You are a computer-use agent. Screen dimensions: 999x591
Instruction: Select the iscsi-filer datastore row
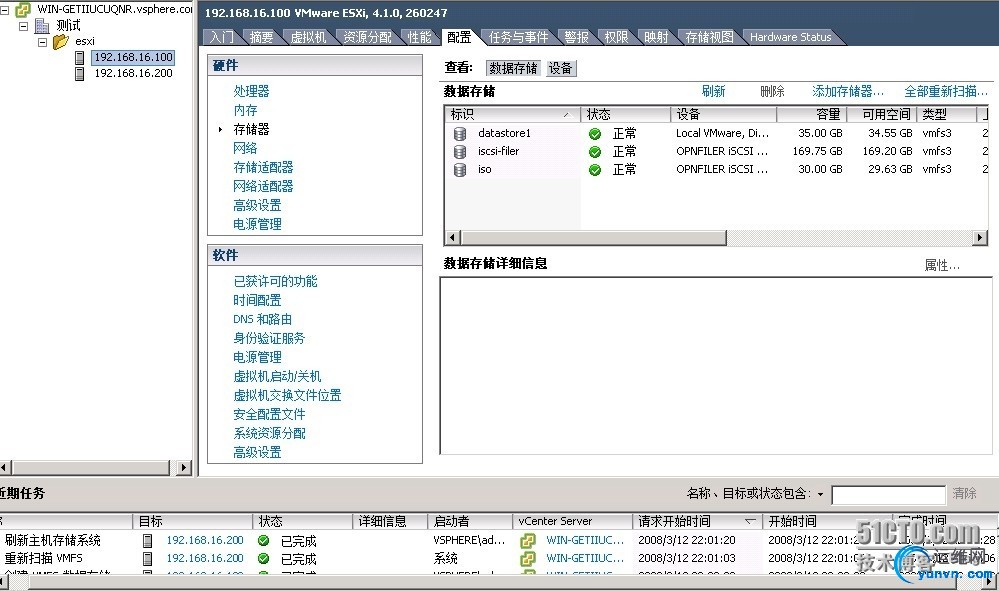pos(716,152)
